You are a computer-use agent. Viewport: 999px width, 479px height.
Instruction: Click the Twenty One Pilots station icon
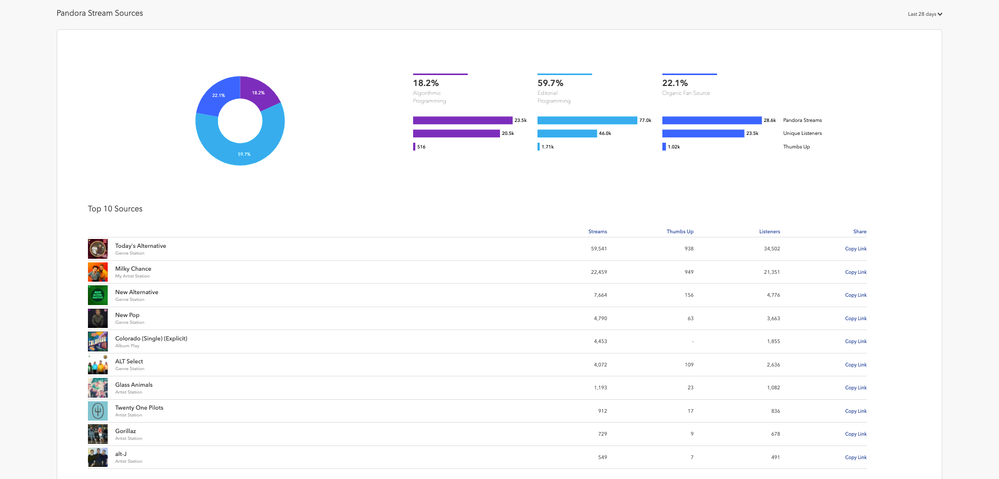[x=97, y=411]
